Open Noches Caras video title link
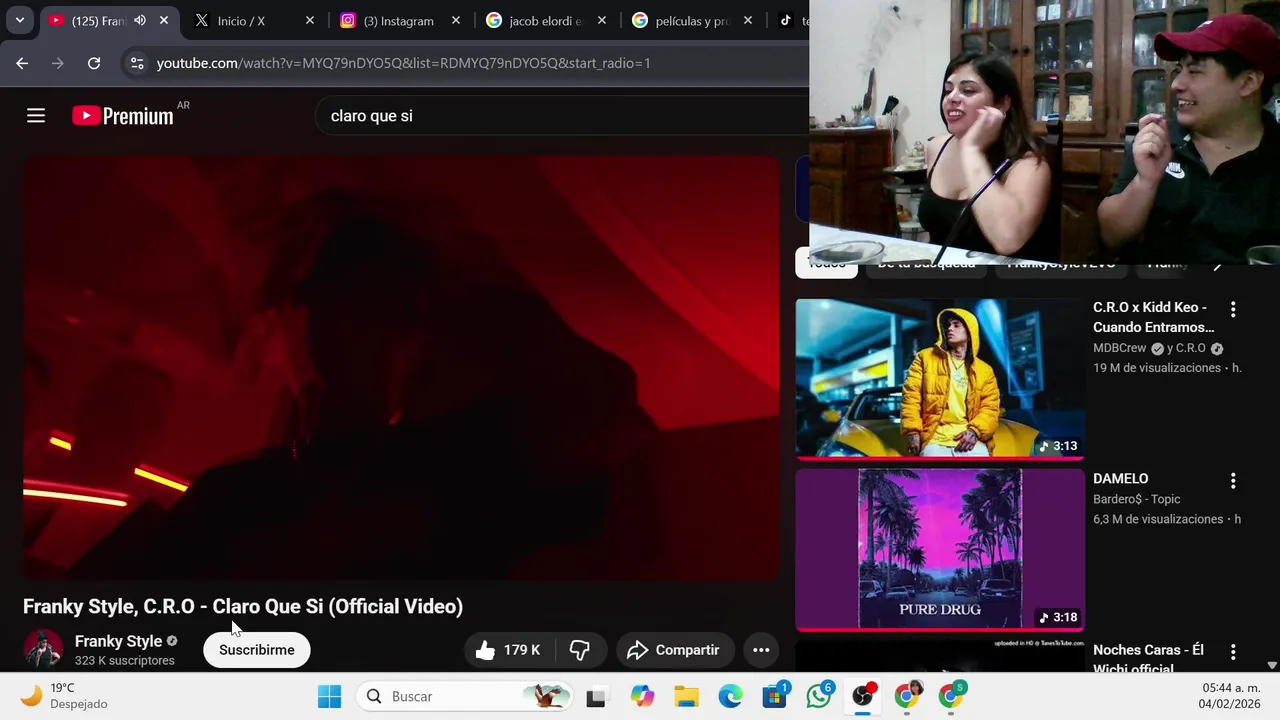 (1148, 658)
